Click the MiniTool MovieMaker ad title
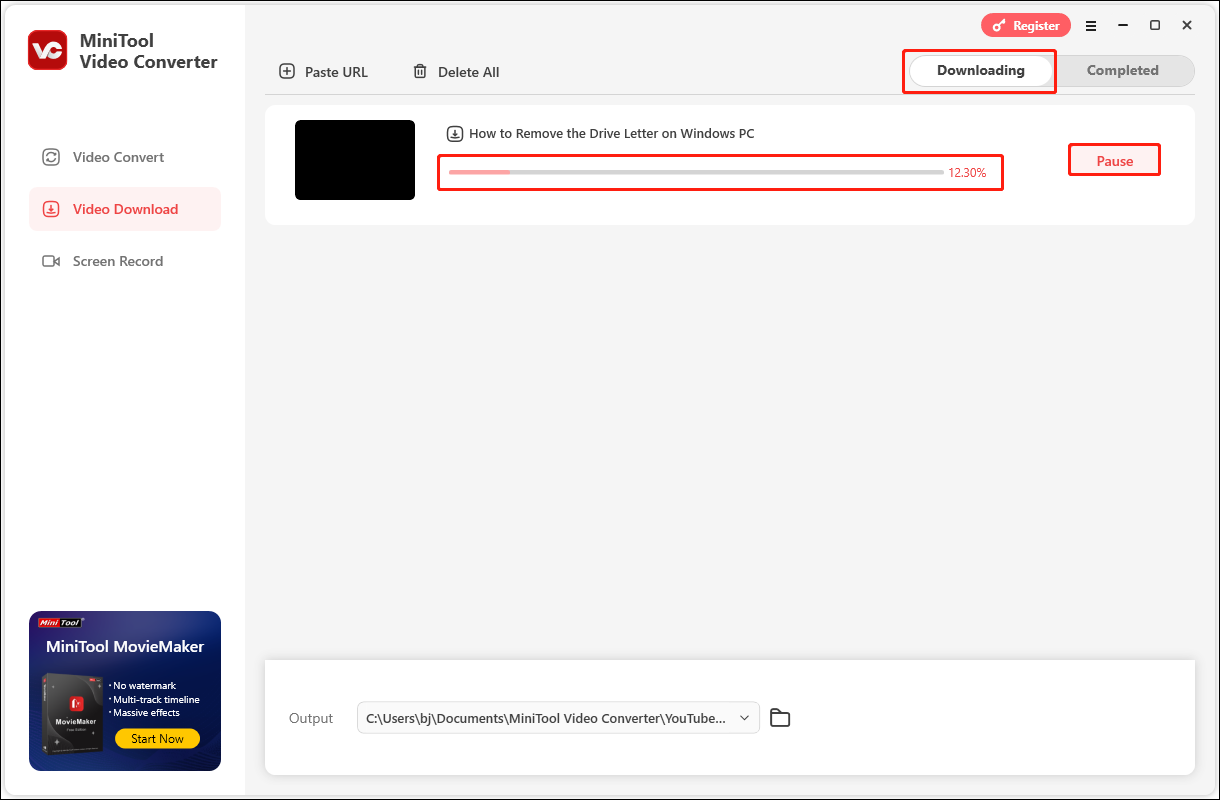The height and width of the screenshot is (800, 1220). (125, 647)
